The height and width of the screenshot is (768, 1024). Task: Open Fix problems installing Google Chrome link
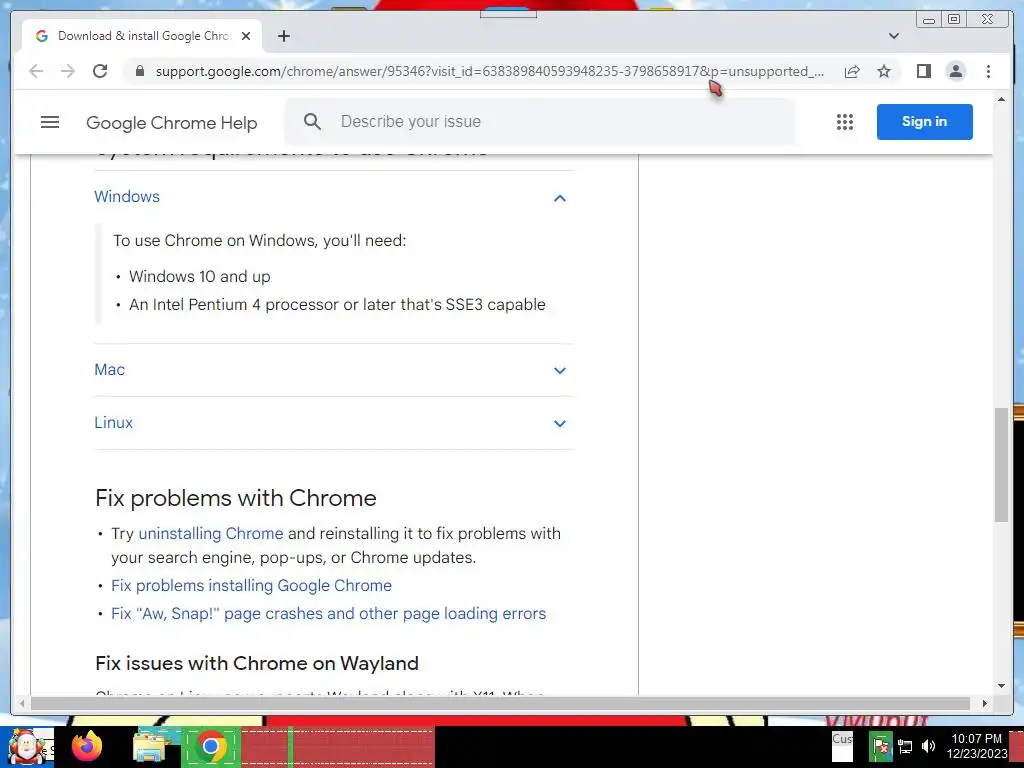251,586
